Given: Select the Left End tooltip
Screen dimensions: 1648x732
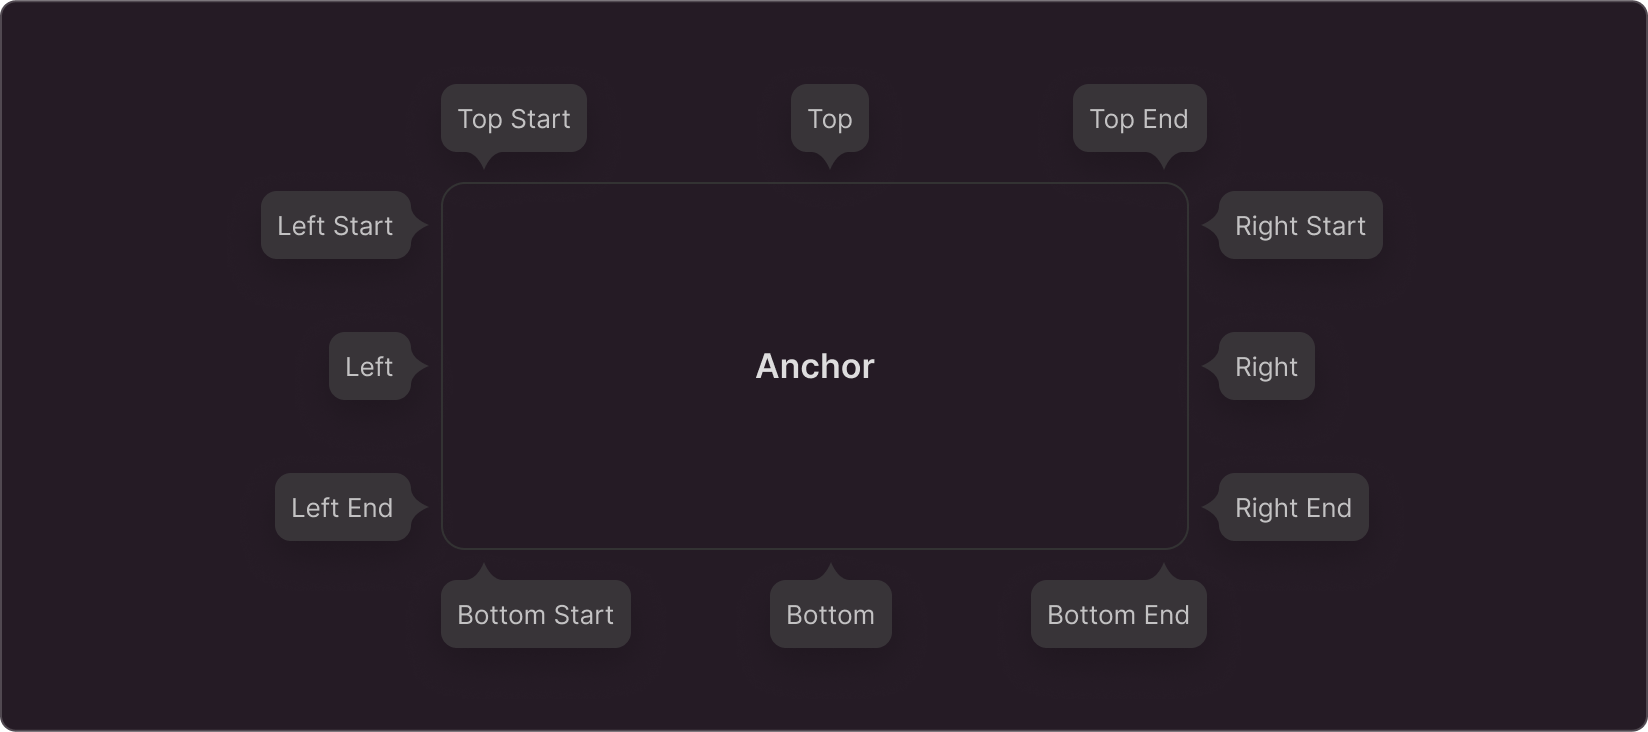Looking at the screenshot, I should (342, 508).
